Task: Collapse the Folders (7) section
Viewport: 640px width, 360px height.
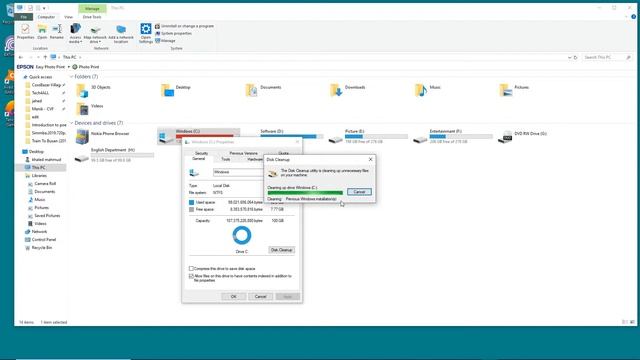Action: (71, 77)
